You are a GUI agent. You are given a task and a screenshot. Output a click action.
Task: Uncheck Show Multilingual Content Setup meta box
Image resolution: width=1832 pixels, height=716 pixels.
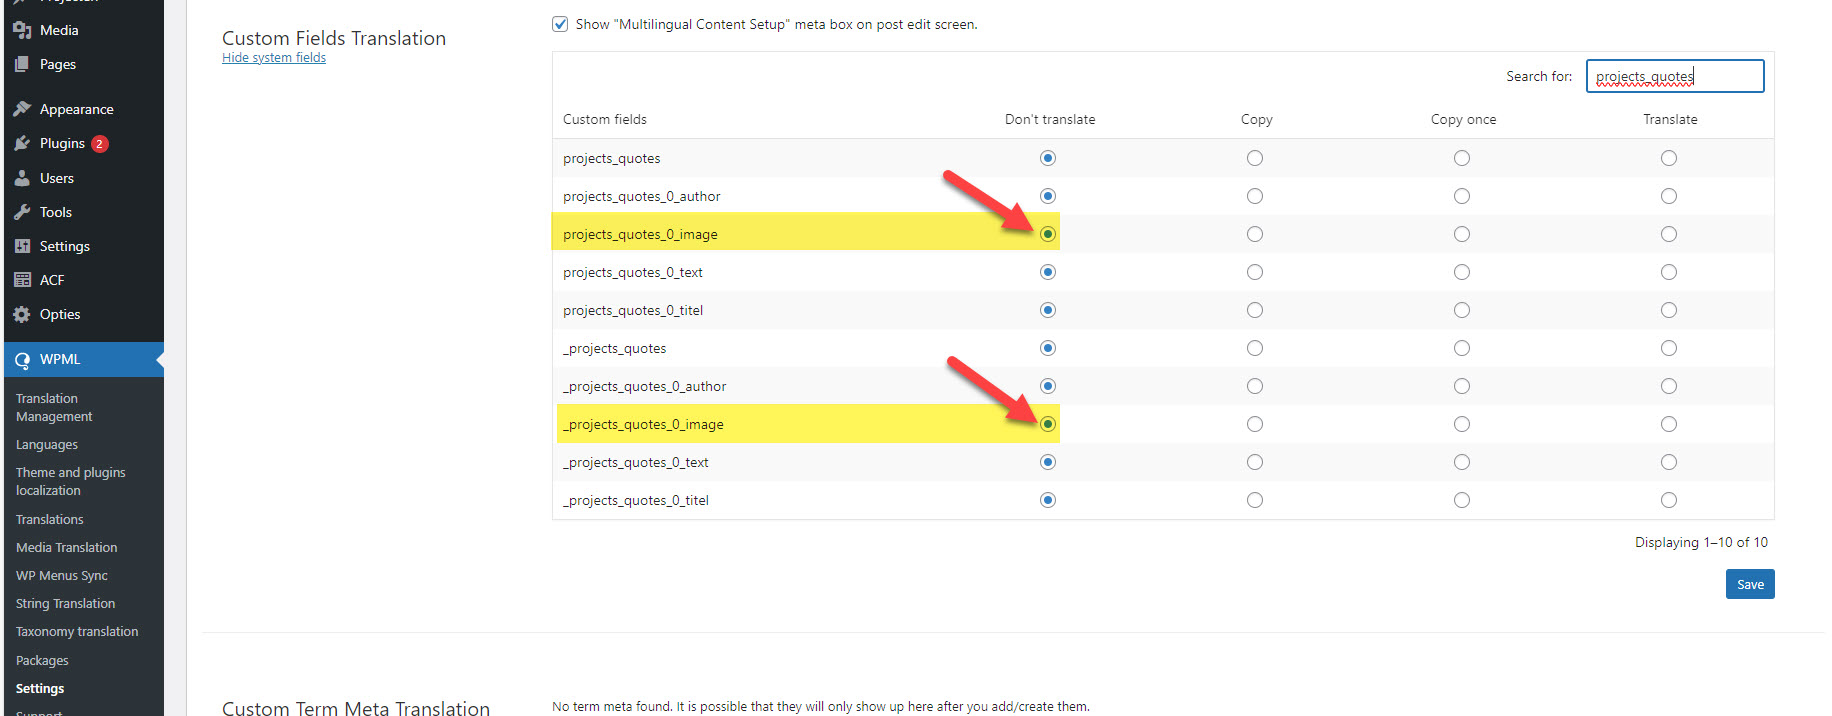point(560,24)
